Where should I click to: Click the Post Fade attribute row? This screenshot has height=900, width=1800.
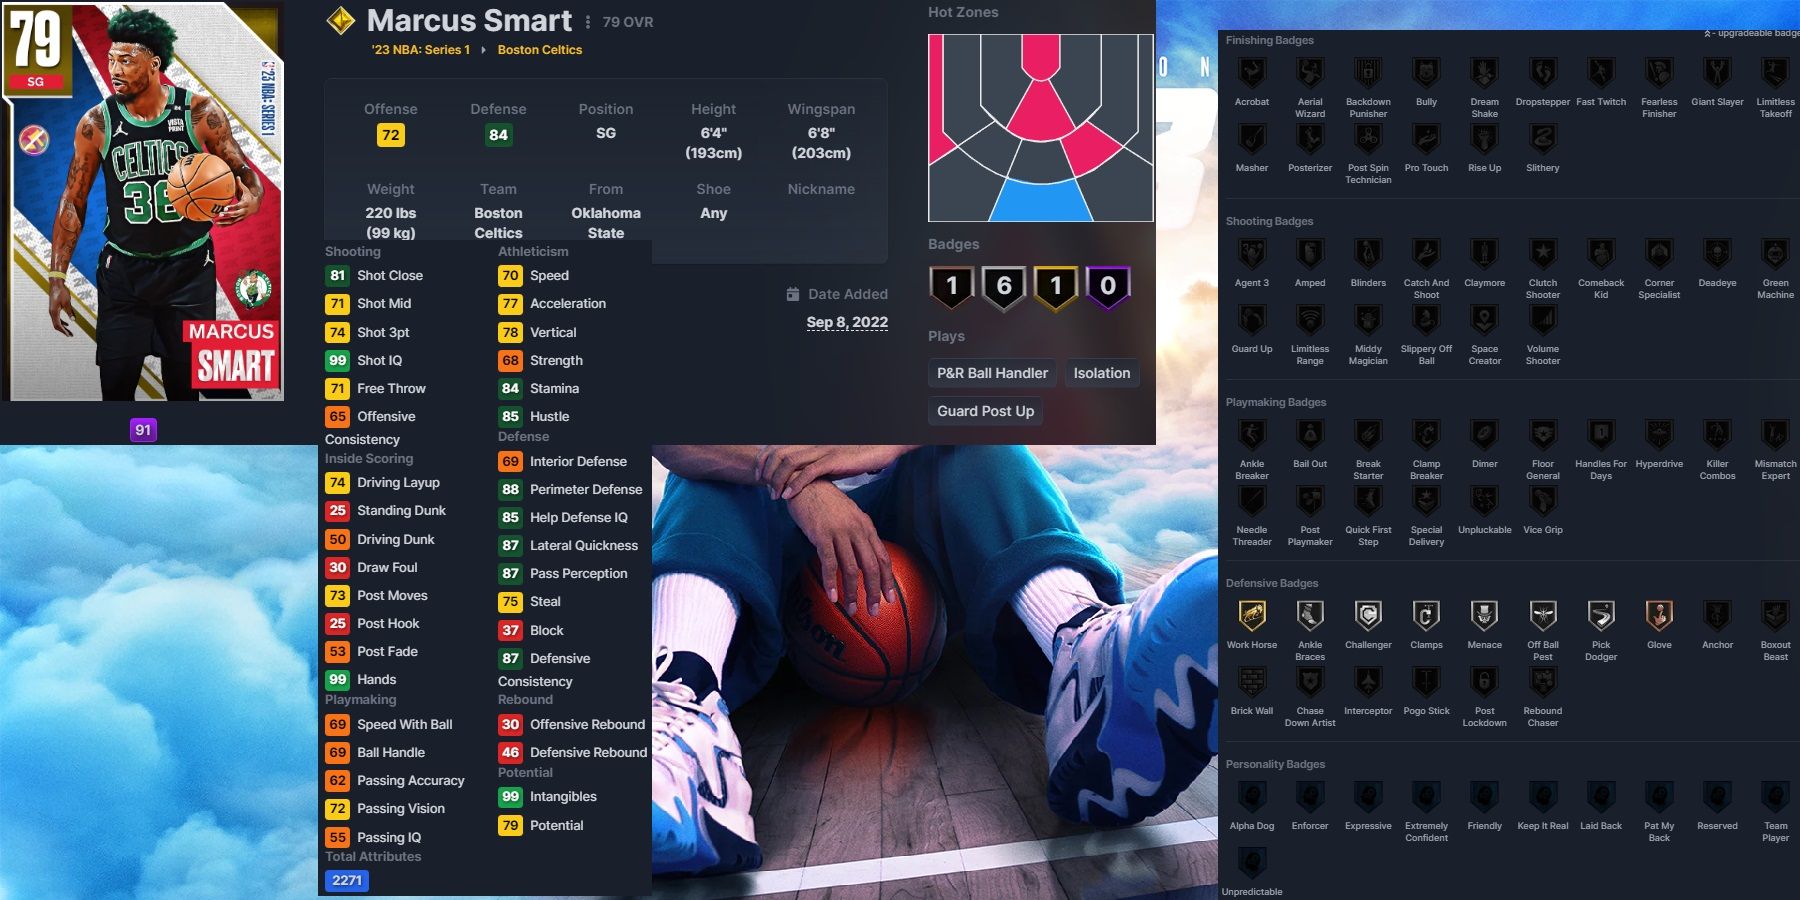pyautogui.click(x=372, y=651)
